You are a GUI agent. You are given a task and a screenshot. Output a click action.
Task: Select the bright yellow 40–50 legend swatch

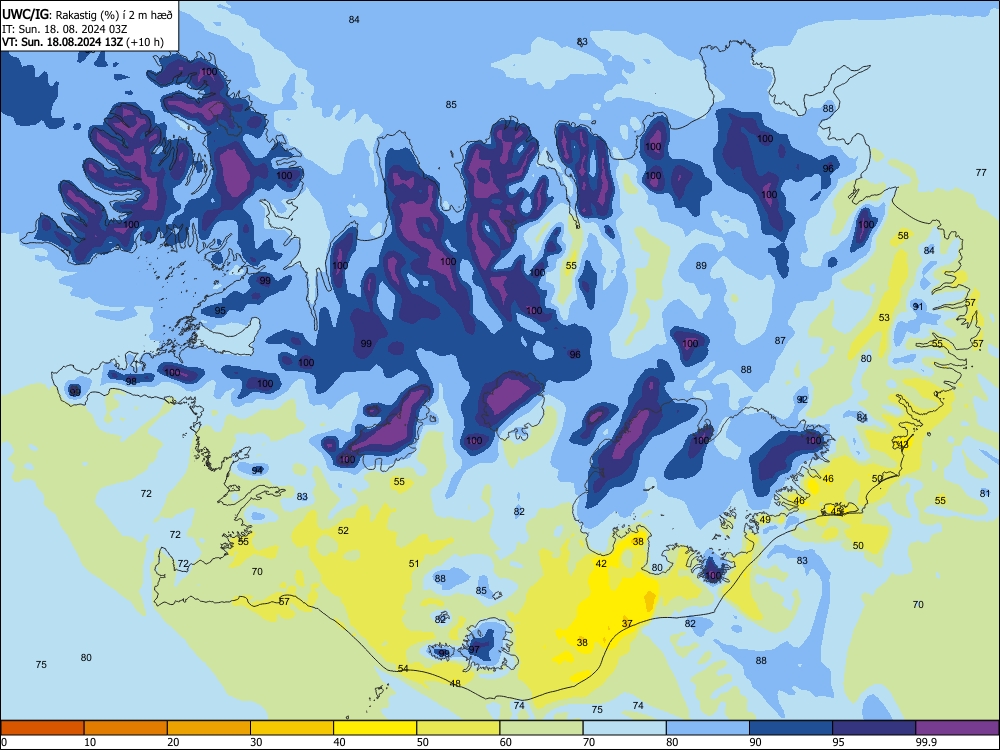pos(375,728)
